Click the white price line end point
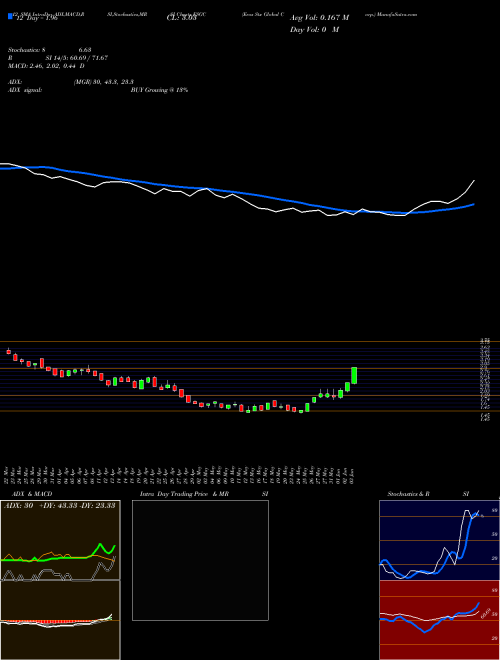500x660 pixels. click(474, 181)
